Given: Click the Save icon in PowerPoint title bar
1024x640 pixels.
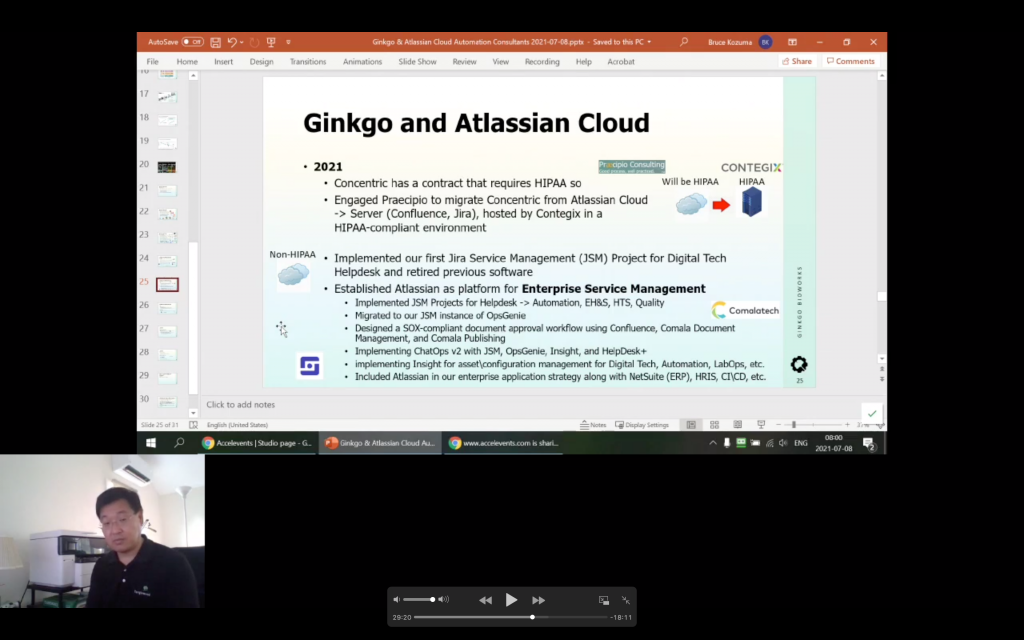Looking at the screenshot, I should tap(216, 42).
